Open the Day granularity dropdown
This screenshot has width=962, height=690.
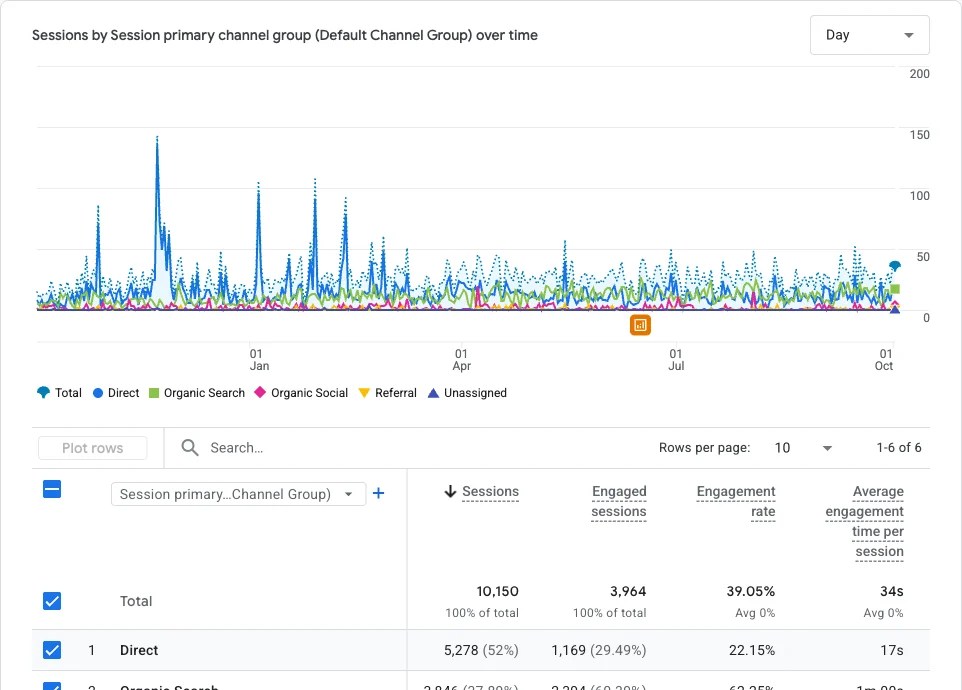[869, 35]
